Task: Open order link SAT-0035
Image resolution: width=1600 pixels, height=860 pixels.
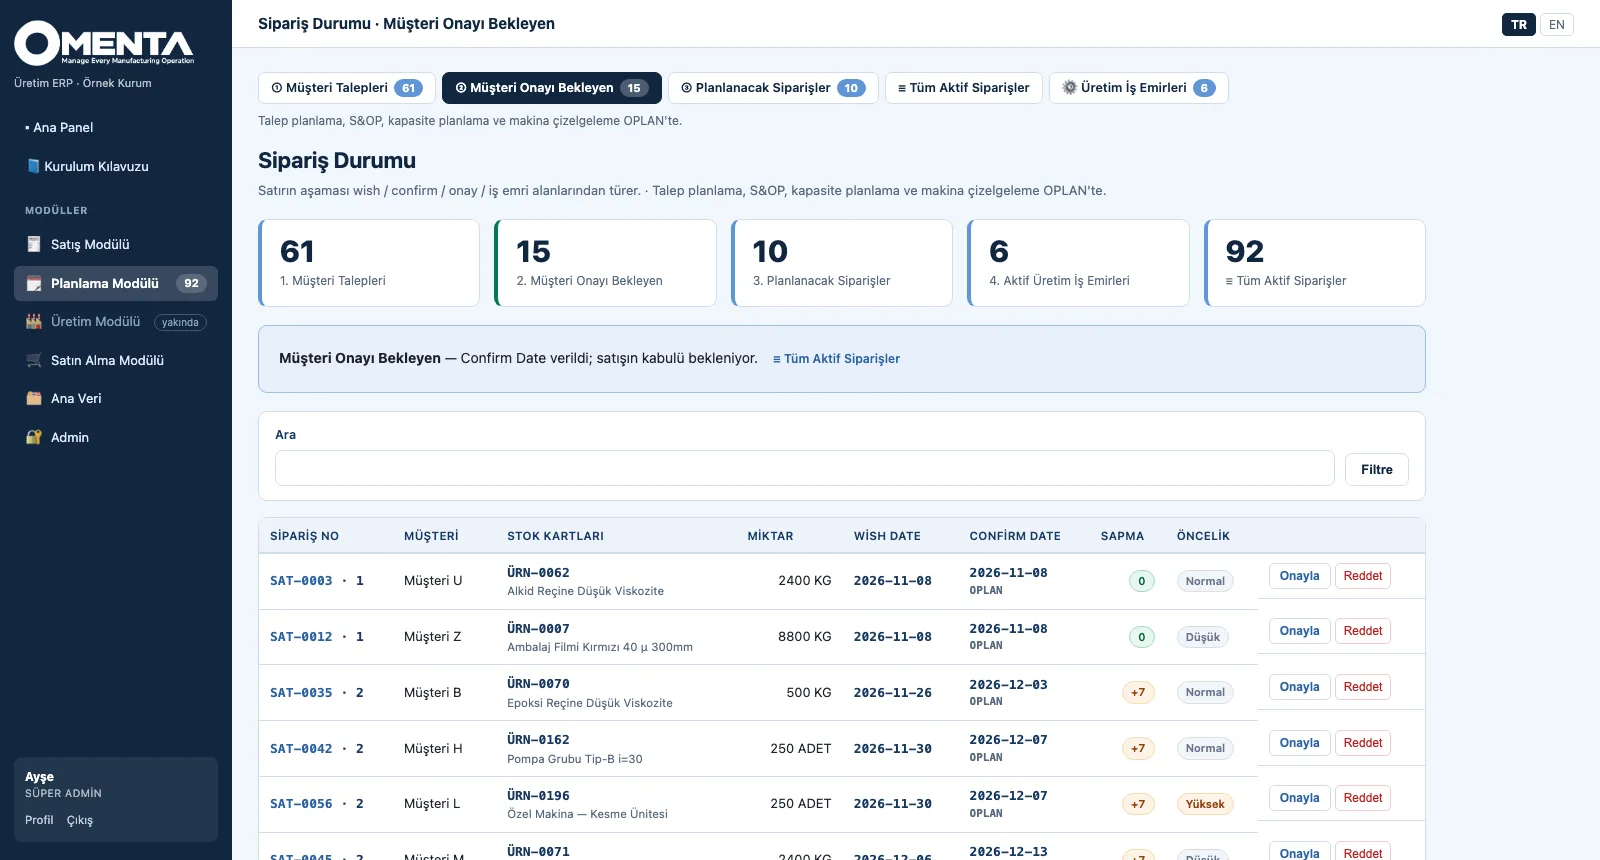Action: tap(301, 693)
